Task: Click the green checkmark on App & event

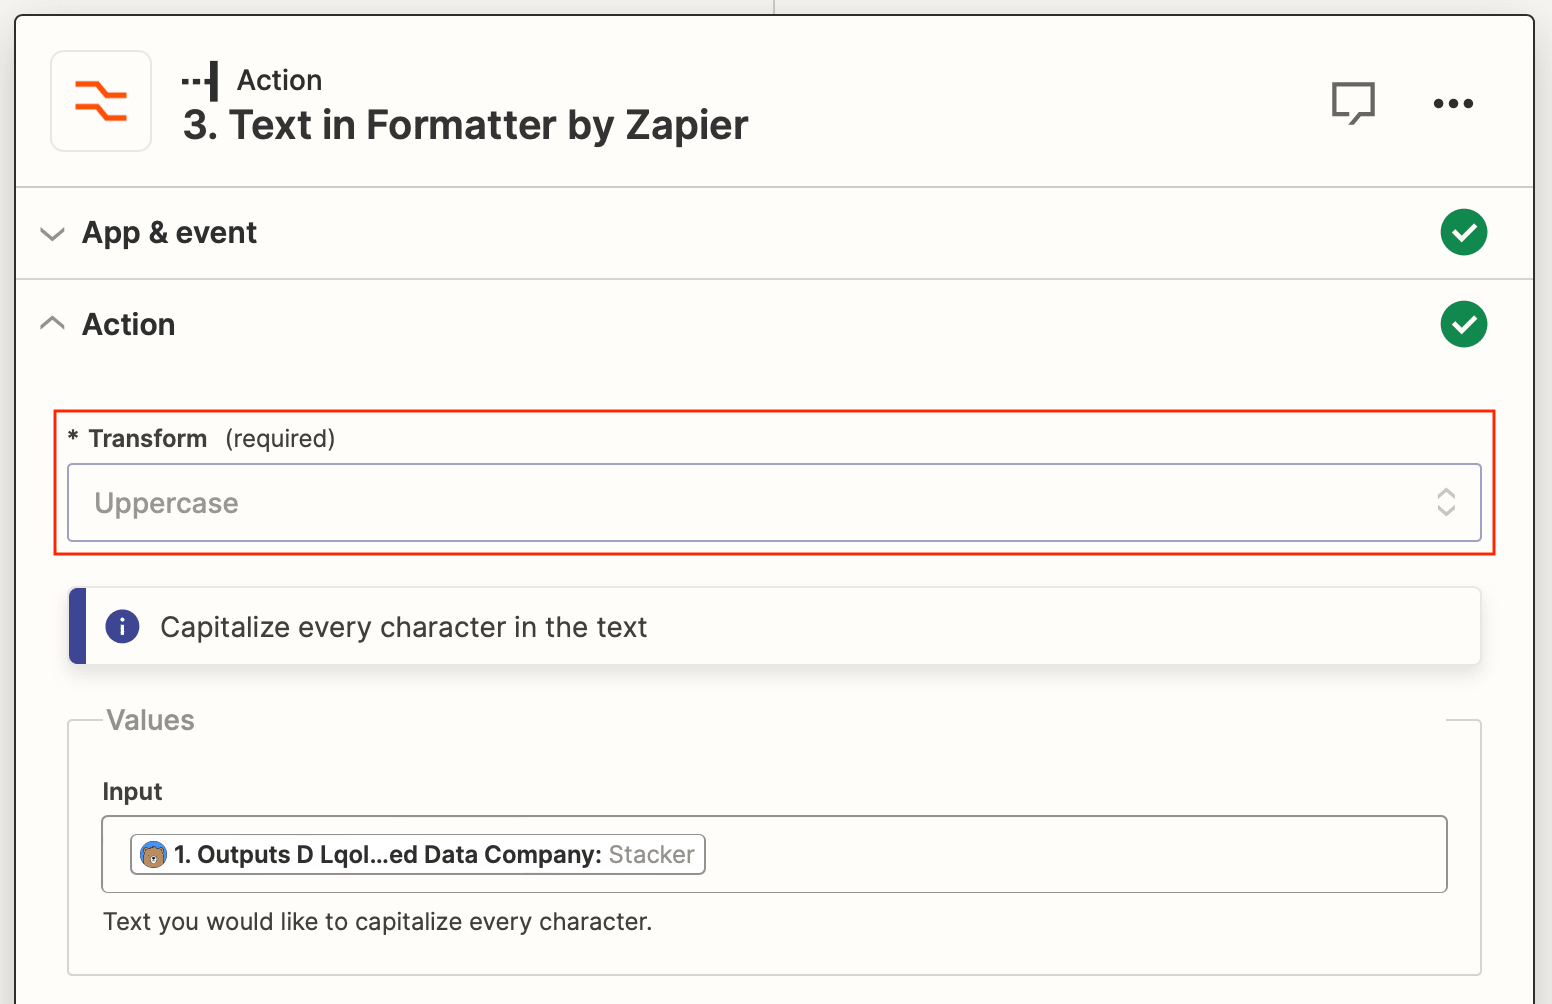Action: pyautogui.click(x=1463, y=232)
